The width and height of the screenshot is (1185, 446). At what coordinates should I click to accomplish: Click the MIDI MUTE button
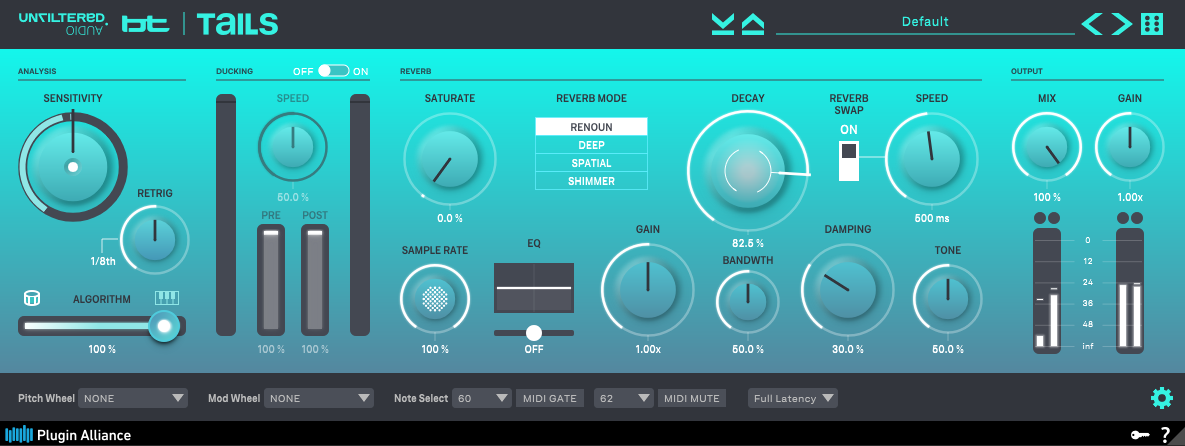(692, 398)
